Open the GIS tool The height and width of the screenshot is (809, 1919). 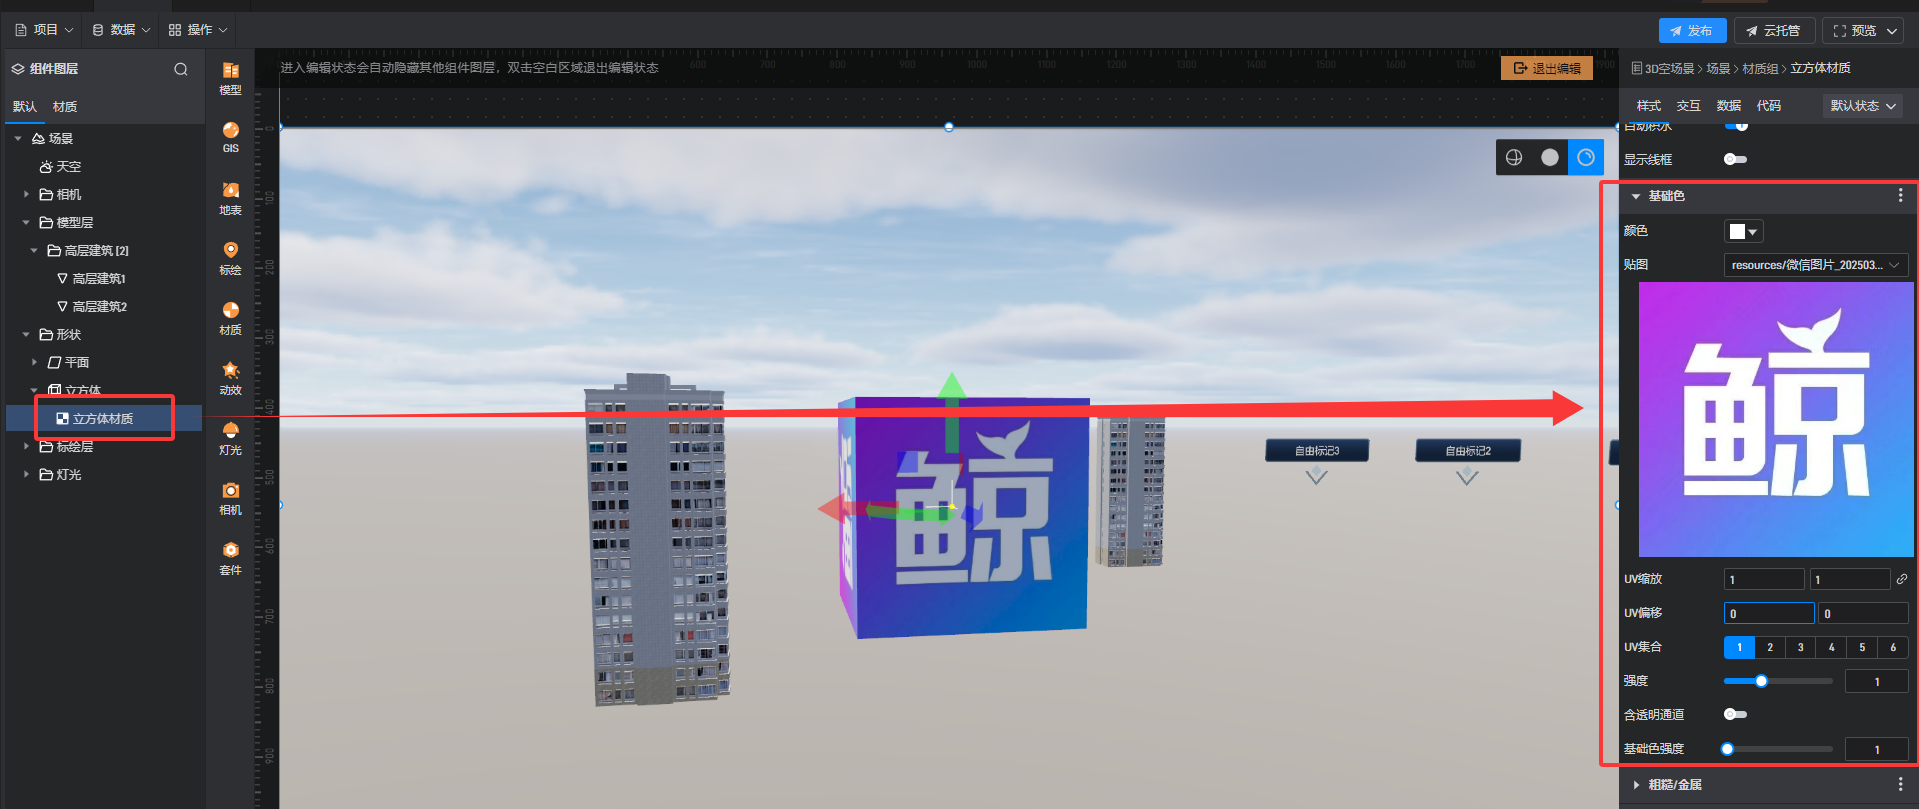click(230, 137)
